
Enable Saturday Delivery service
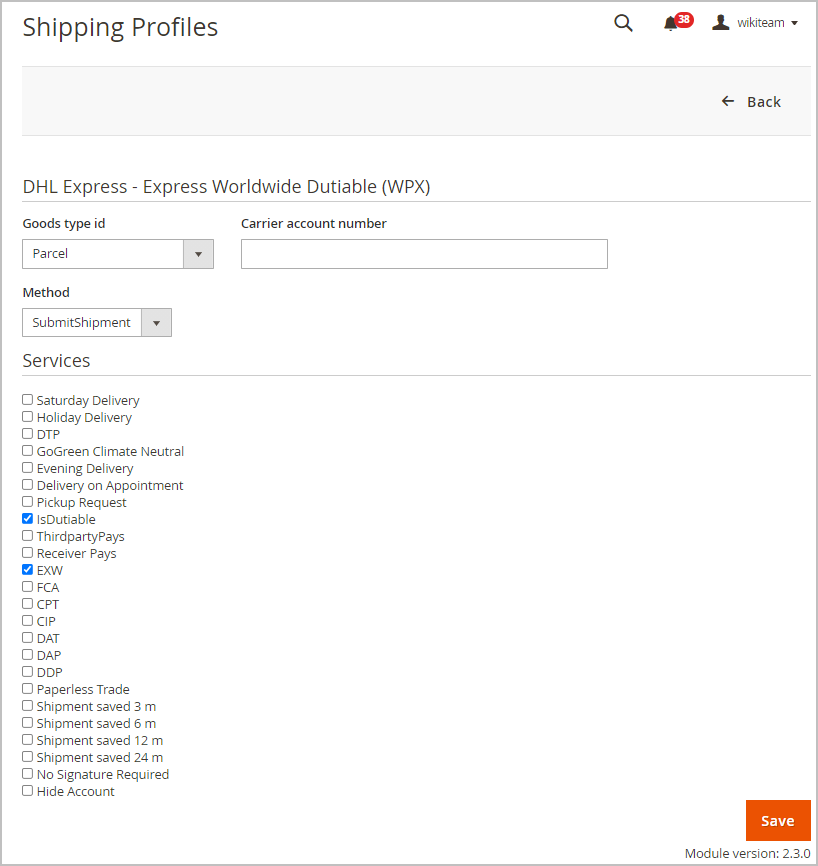pyautogui.click(x=27, y=399)
